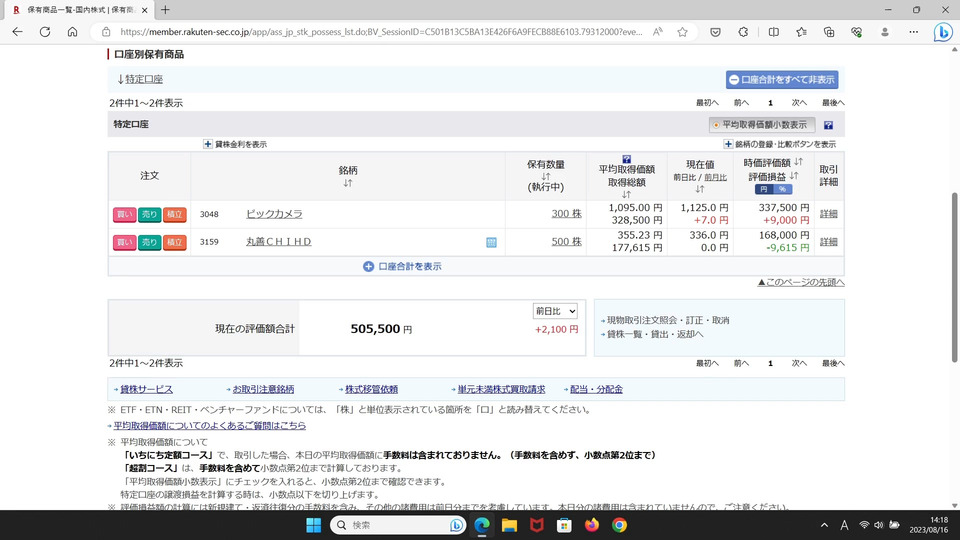Open Microsoft Store from taskbar
The width and height of the screenshot is (960, 540).
point(564,525)
